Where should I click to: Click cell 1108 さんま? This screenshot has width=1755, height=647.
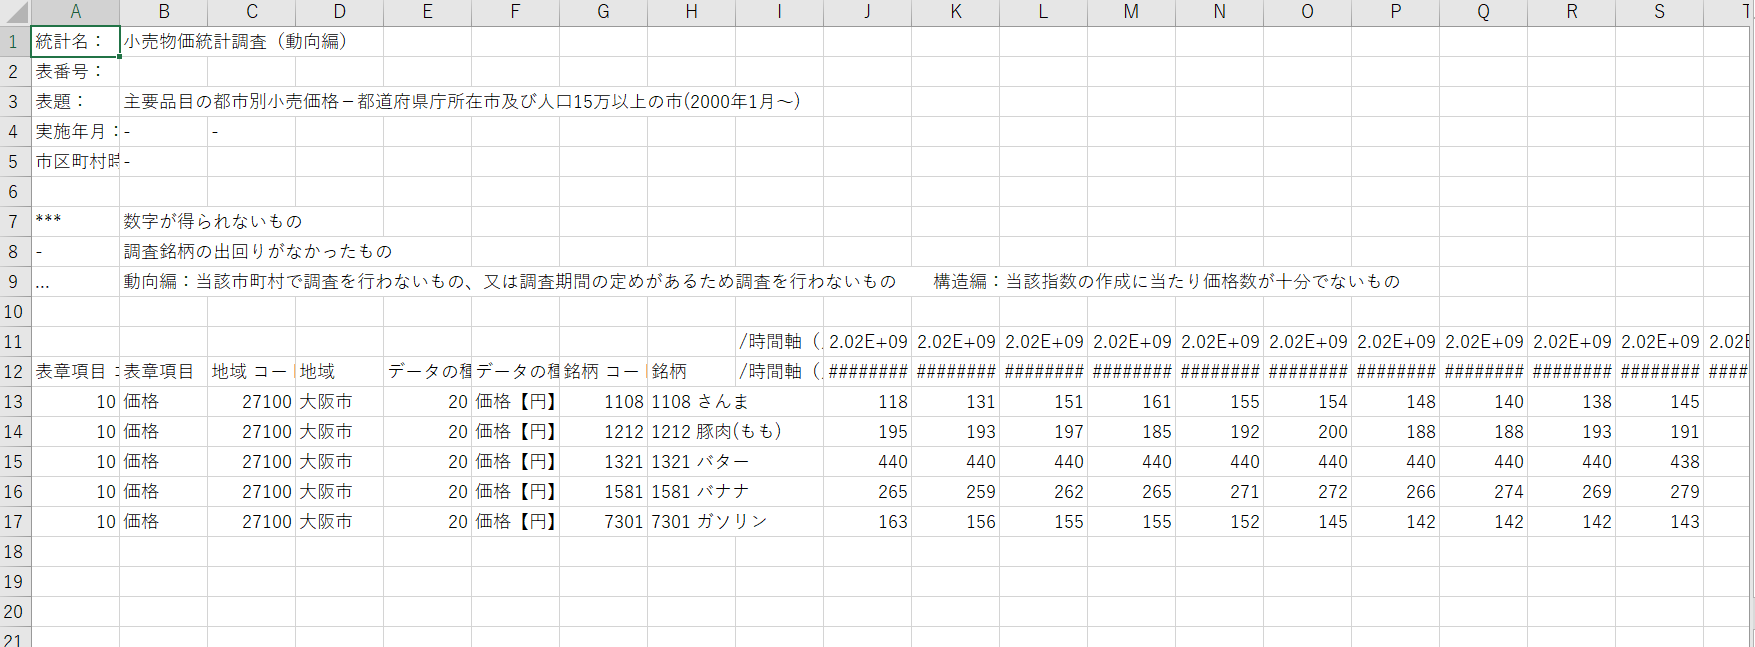point(692,402)
